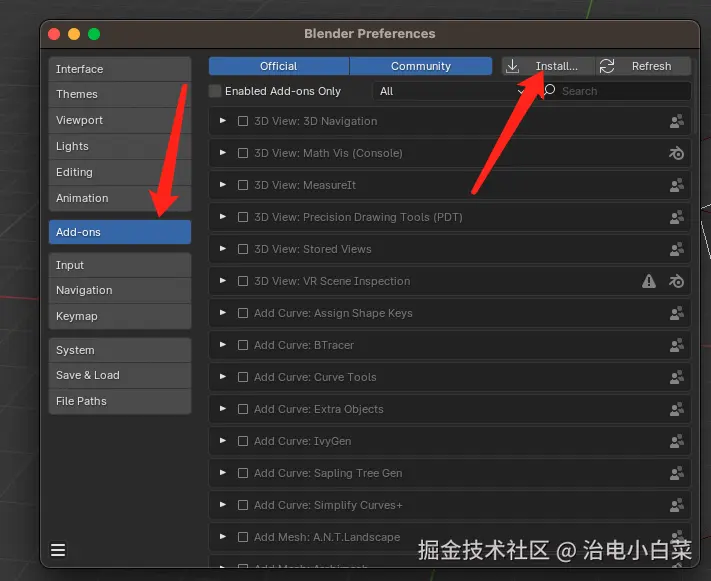Click community icon on Stored Views row
This screenshot has width=711, height=581.
(x=676, y=249)
